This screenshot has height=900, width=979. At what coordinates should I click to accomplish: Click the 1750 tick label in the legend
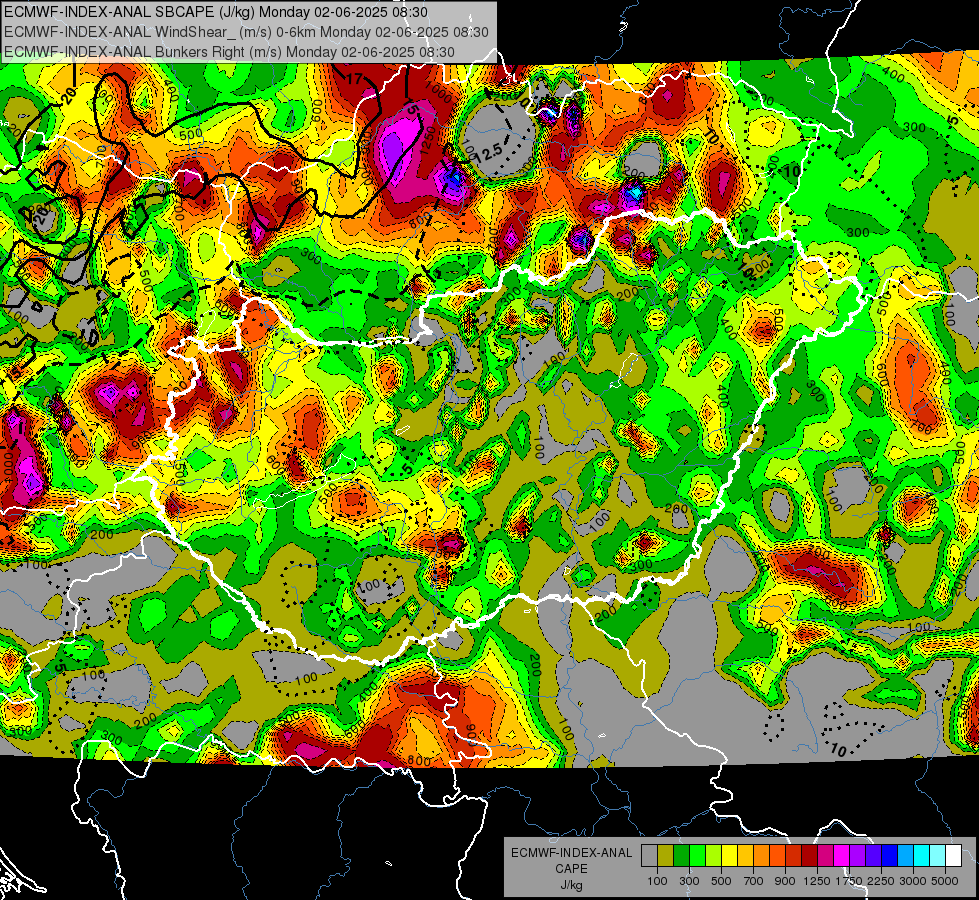(849, 881)
